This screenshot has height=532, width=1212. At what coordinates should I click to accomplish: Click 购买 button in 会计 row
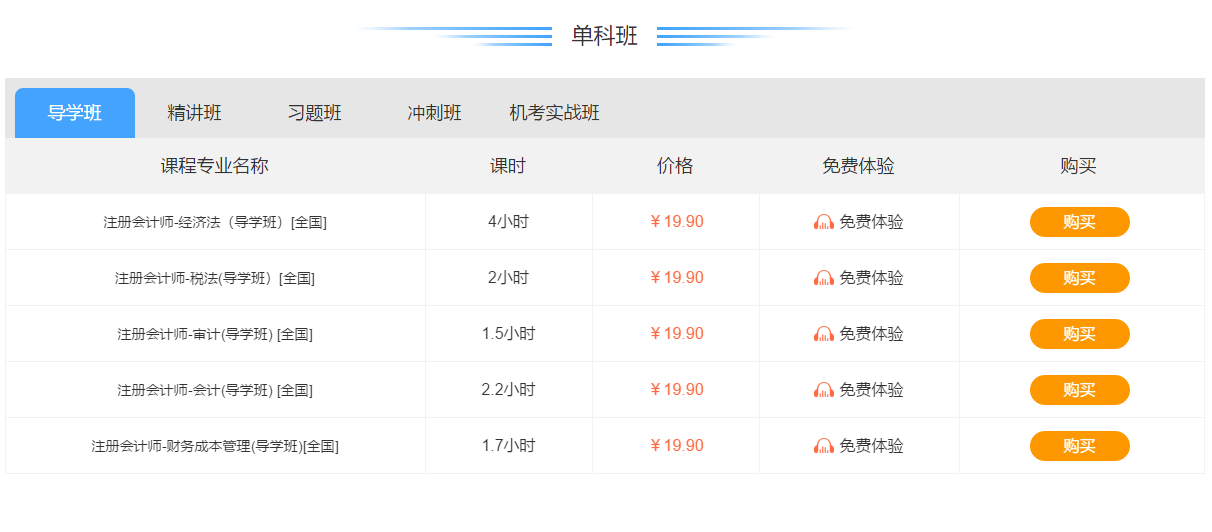[1080, 390]
